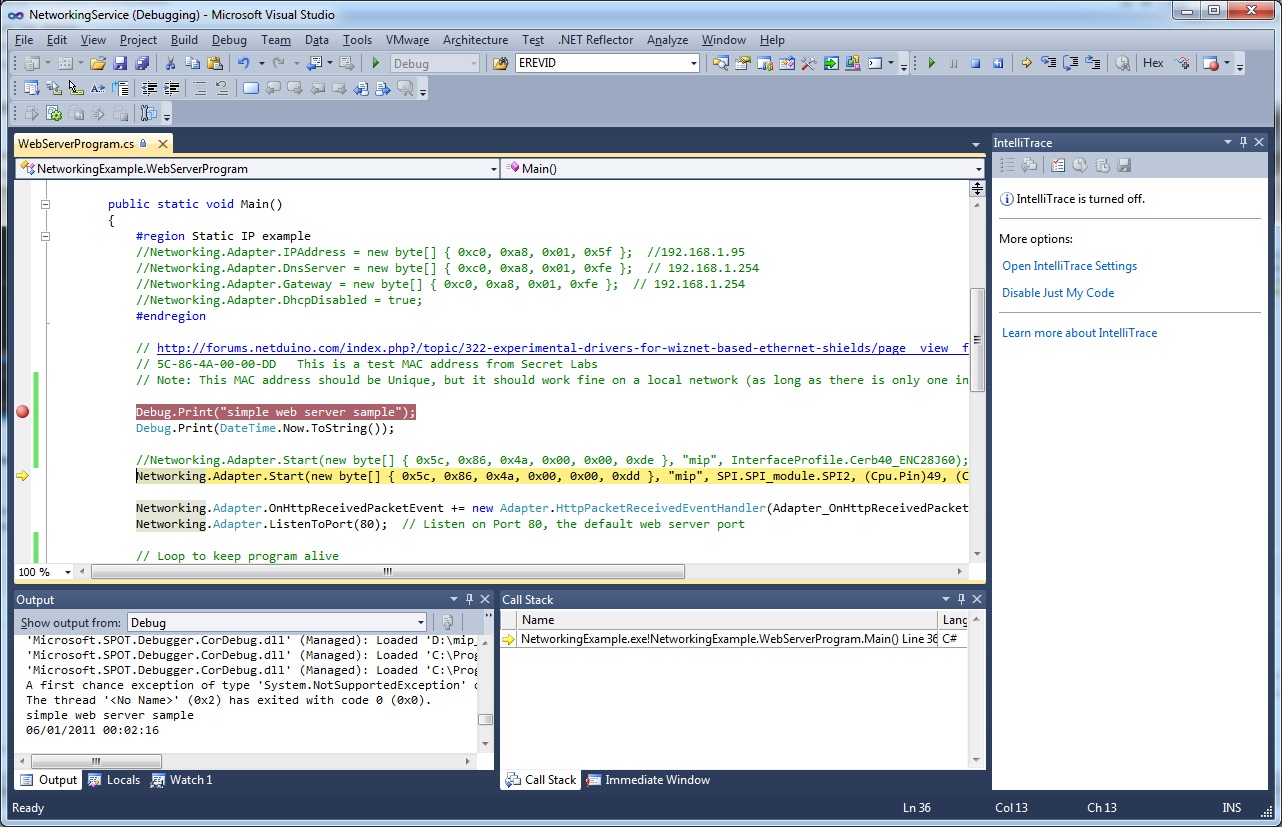
Task: Open the EREVID find combo box dropdown
Action: tap(693, 63)
